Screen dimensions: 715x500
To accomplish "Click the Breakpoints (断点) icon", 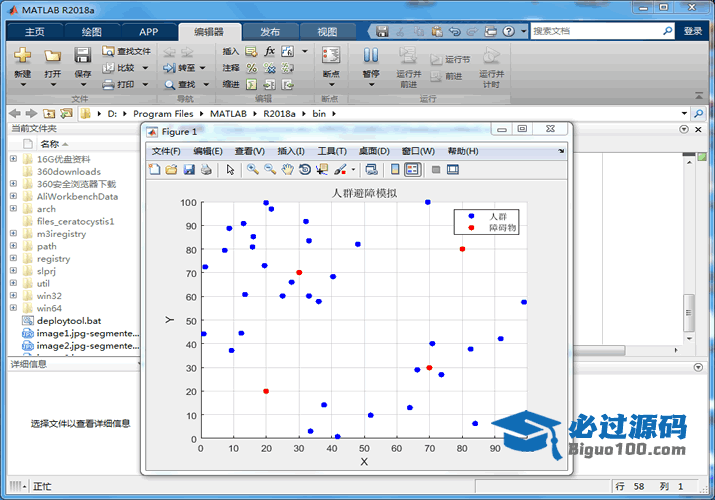I will 331,55.
